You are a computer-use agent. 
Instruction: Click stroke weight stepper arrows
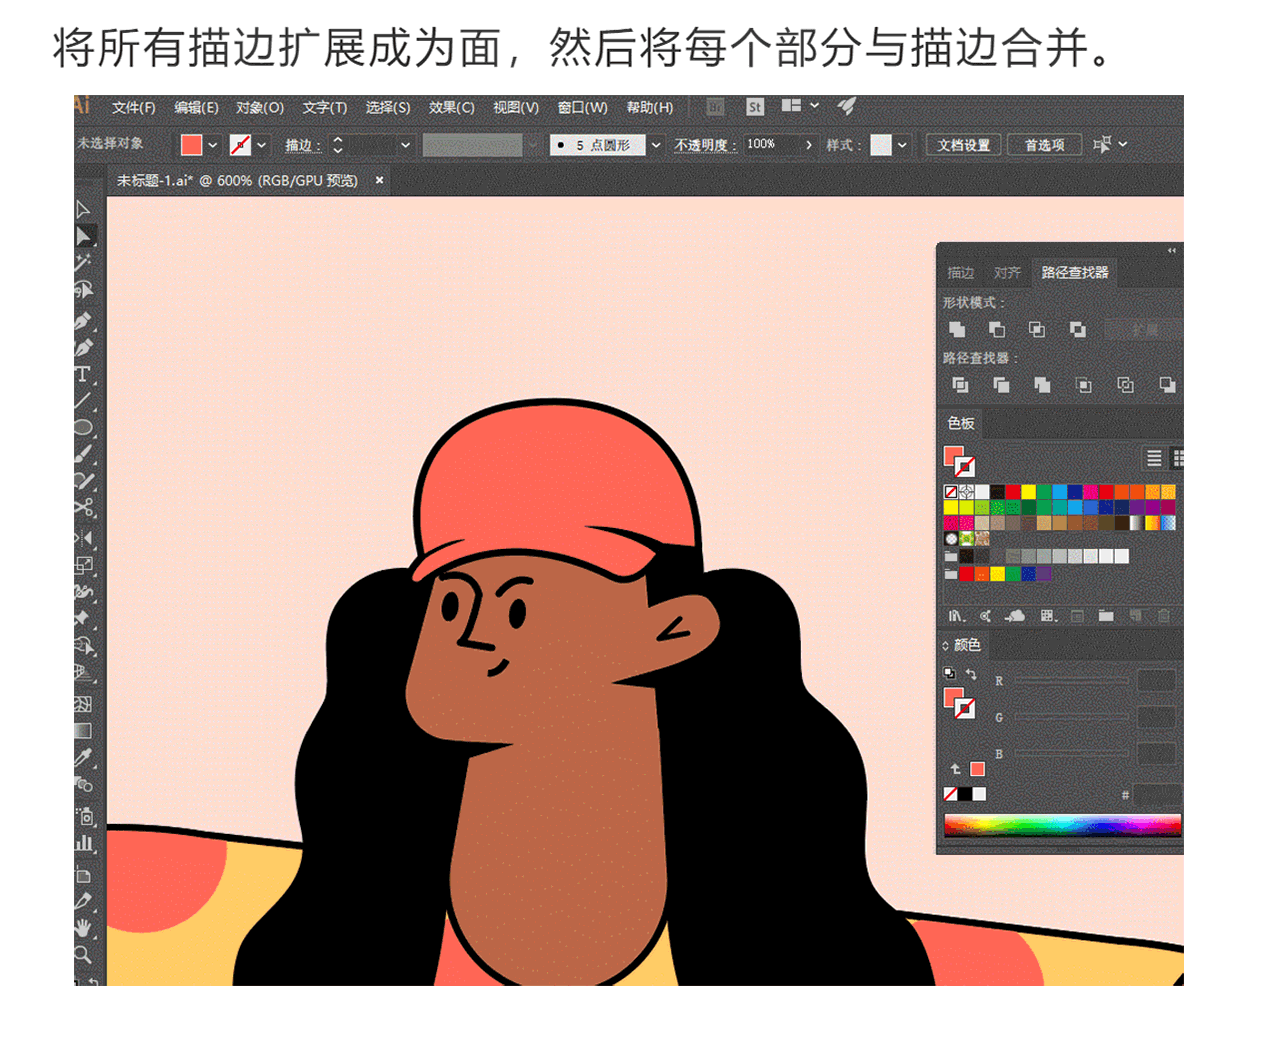(338, 145)
